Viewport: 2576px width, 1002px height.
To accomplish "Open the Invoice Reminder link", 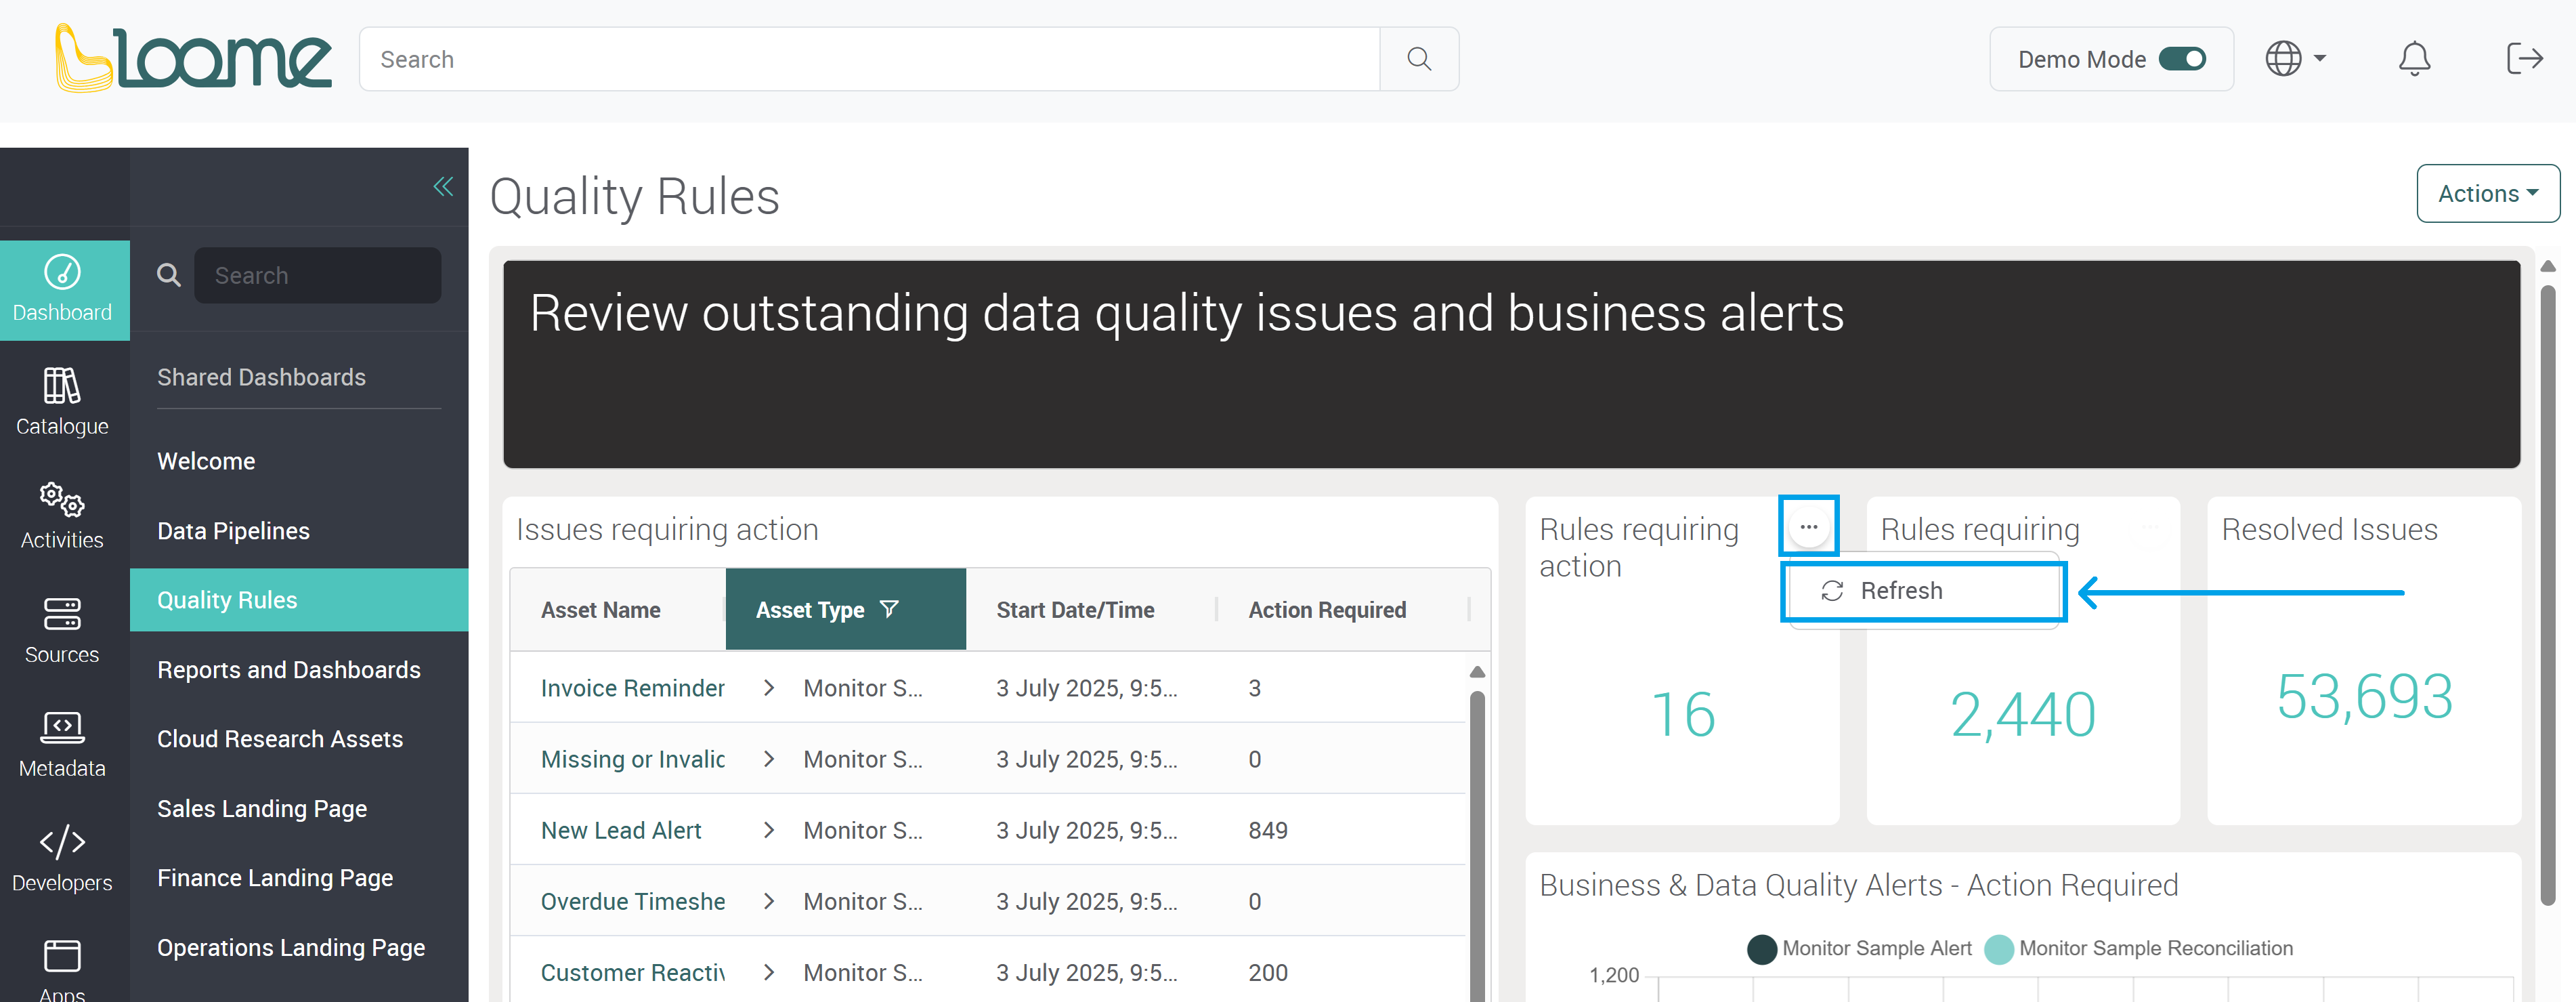I will click(632, 688).
